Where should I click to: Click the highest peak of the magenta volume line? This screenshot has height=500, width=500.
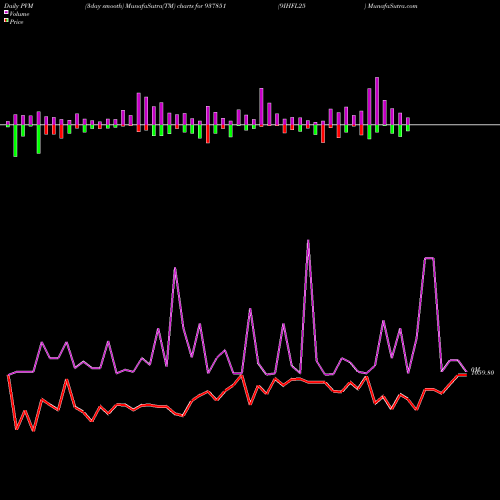(x=308, y=241)
